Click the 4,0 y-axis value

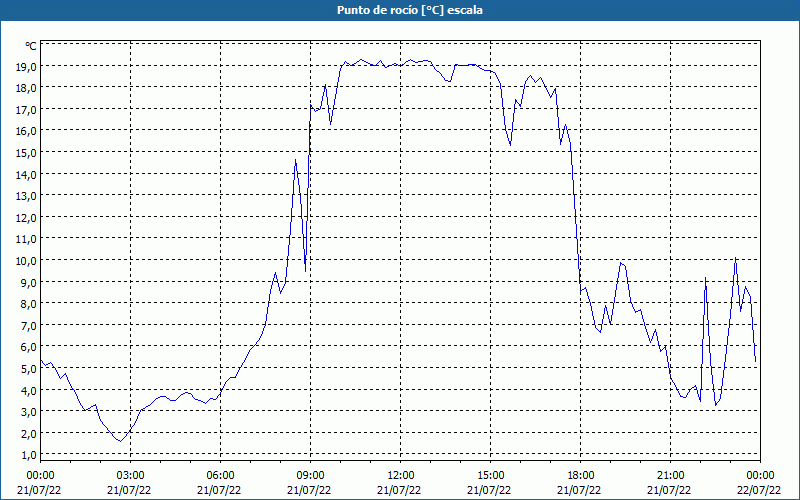[x=29, y=390]
